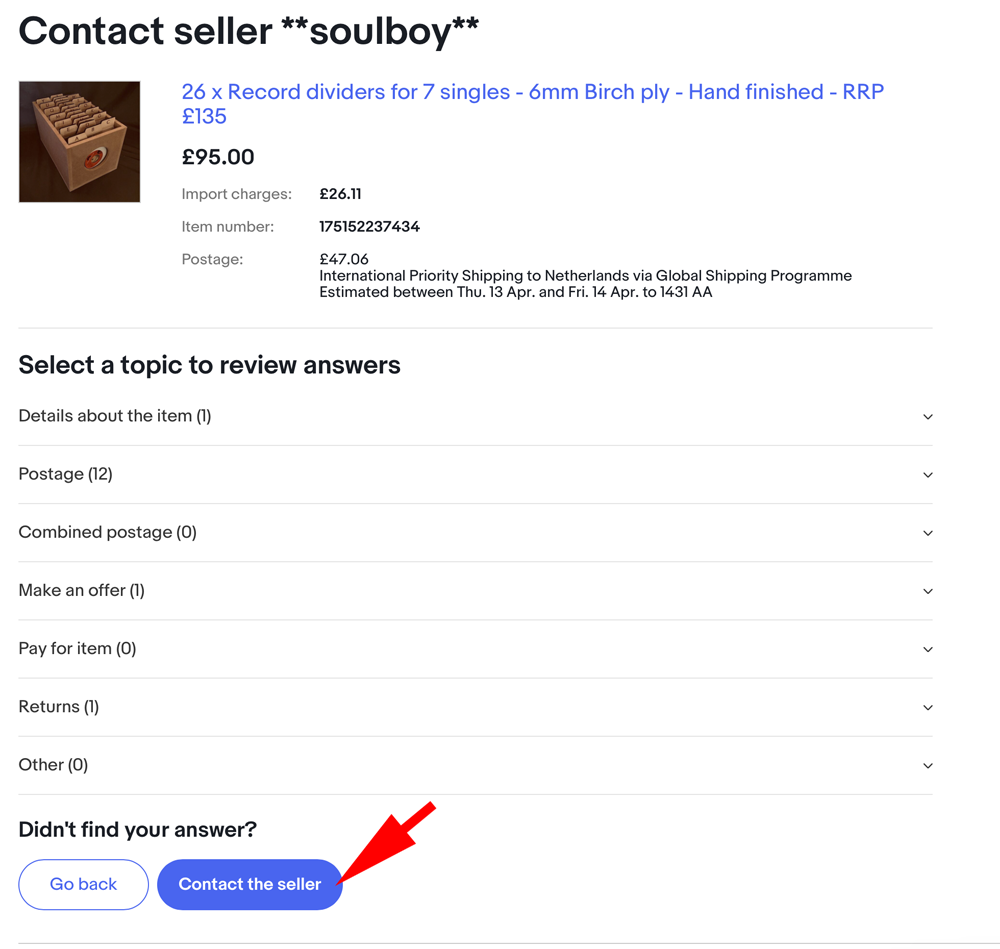Click the Contact the seller button

click(x=250, y=884)
